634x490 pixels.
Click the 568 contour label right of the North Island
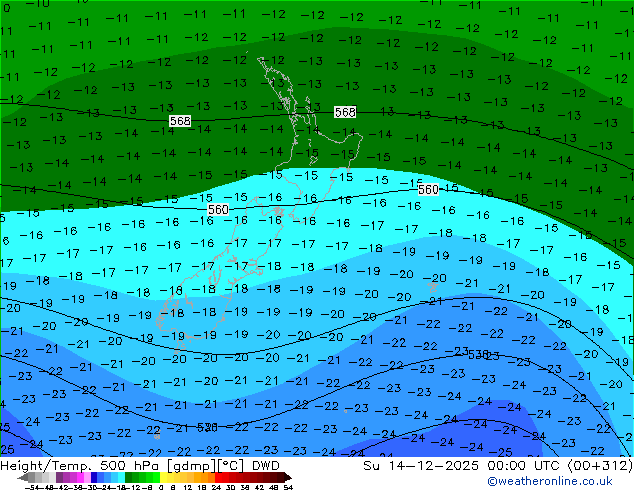(x=345, y=112)
